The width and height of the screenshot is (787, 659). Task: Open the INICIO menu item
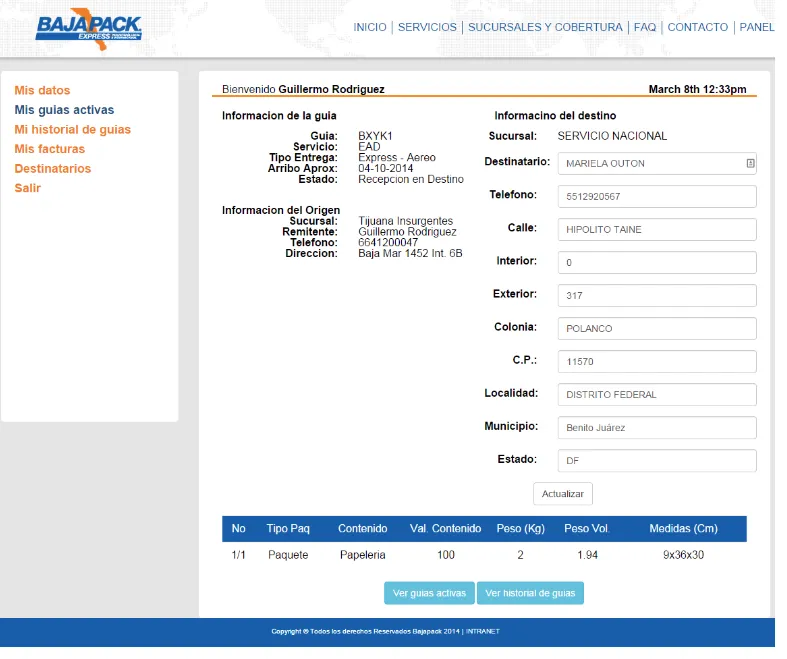[370, 27]
